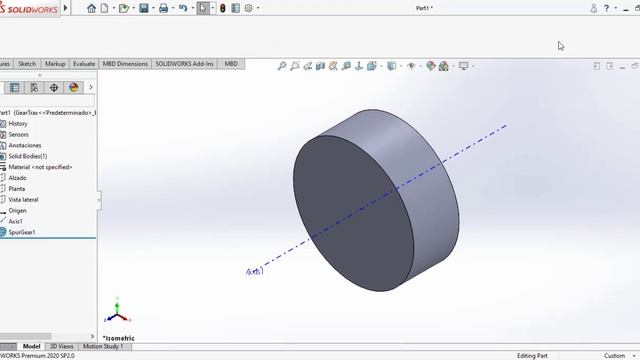This screenshot has height=360, width=640.
Task: Expand the Save dropdown arrow
Action: tap(153, 8)
